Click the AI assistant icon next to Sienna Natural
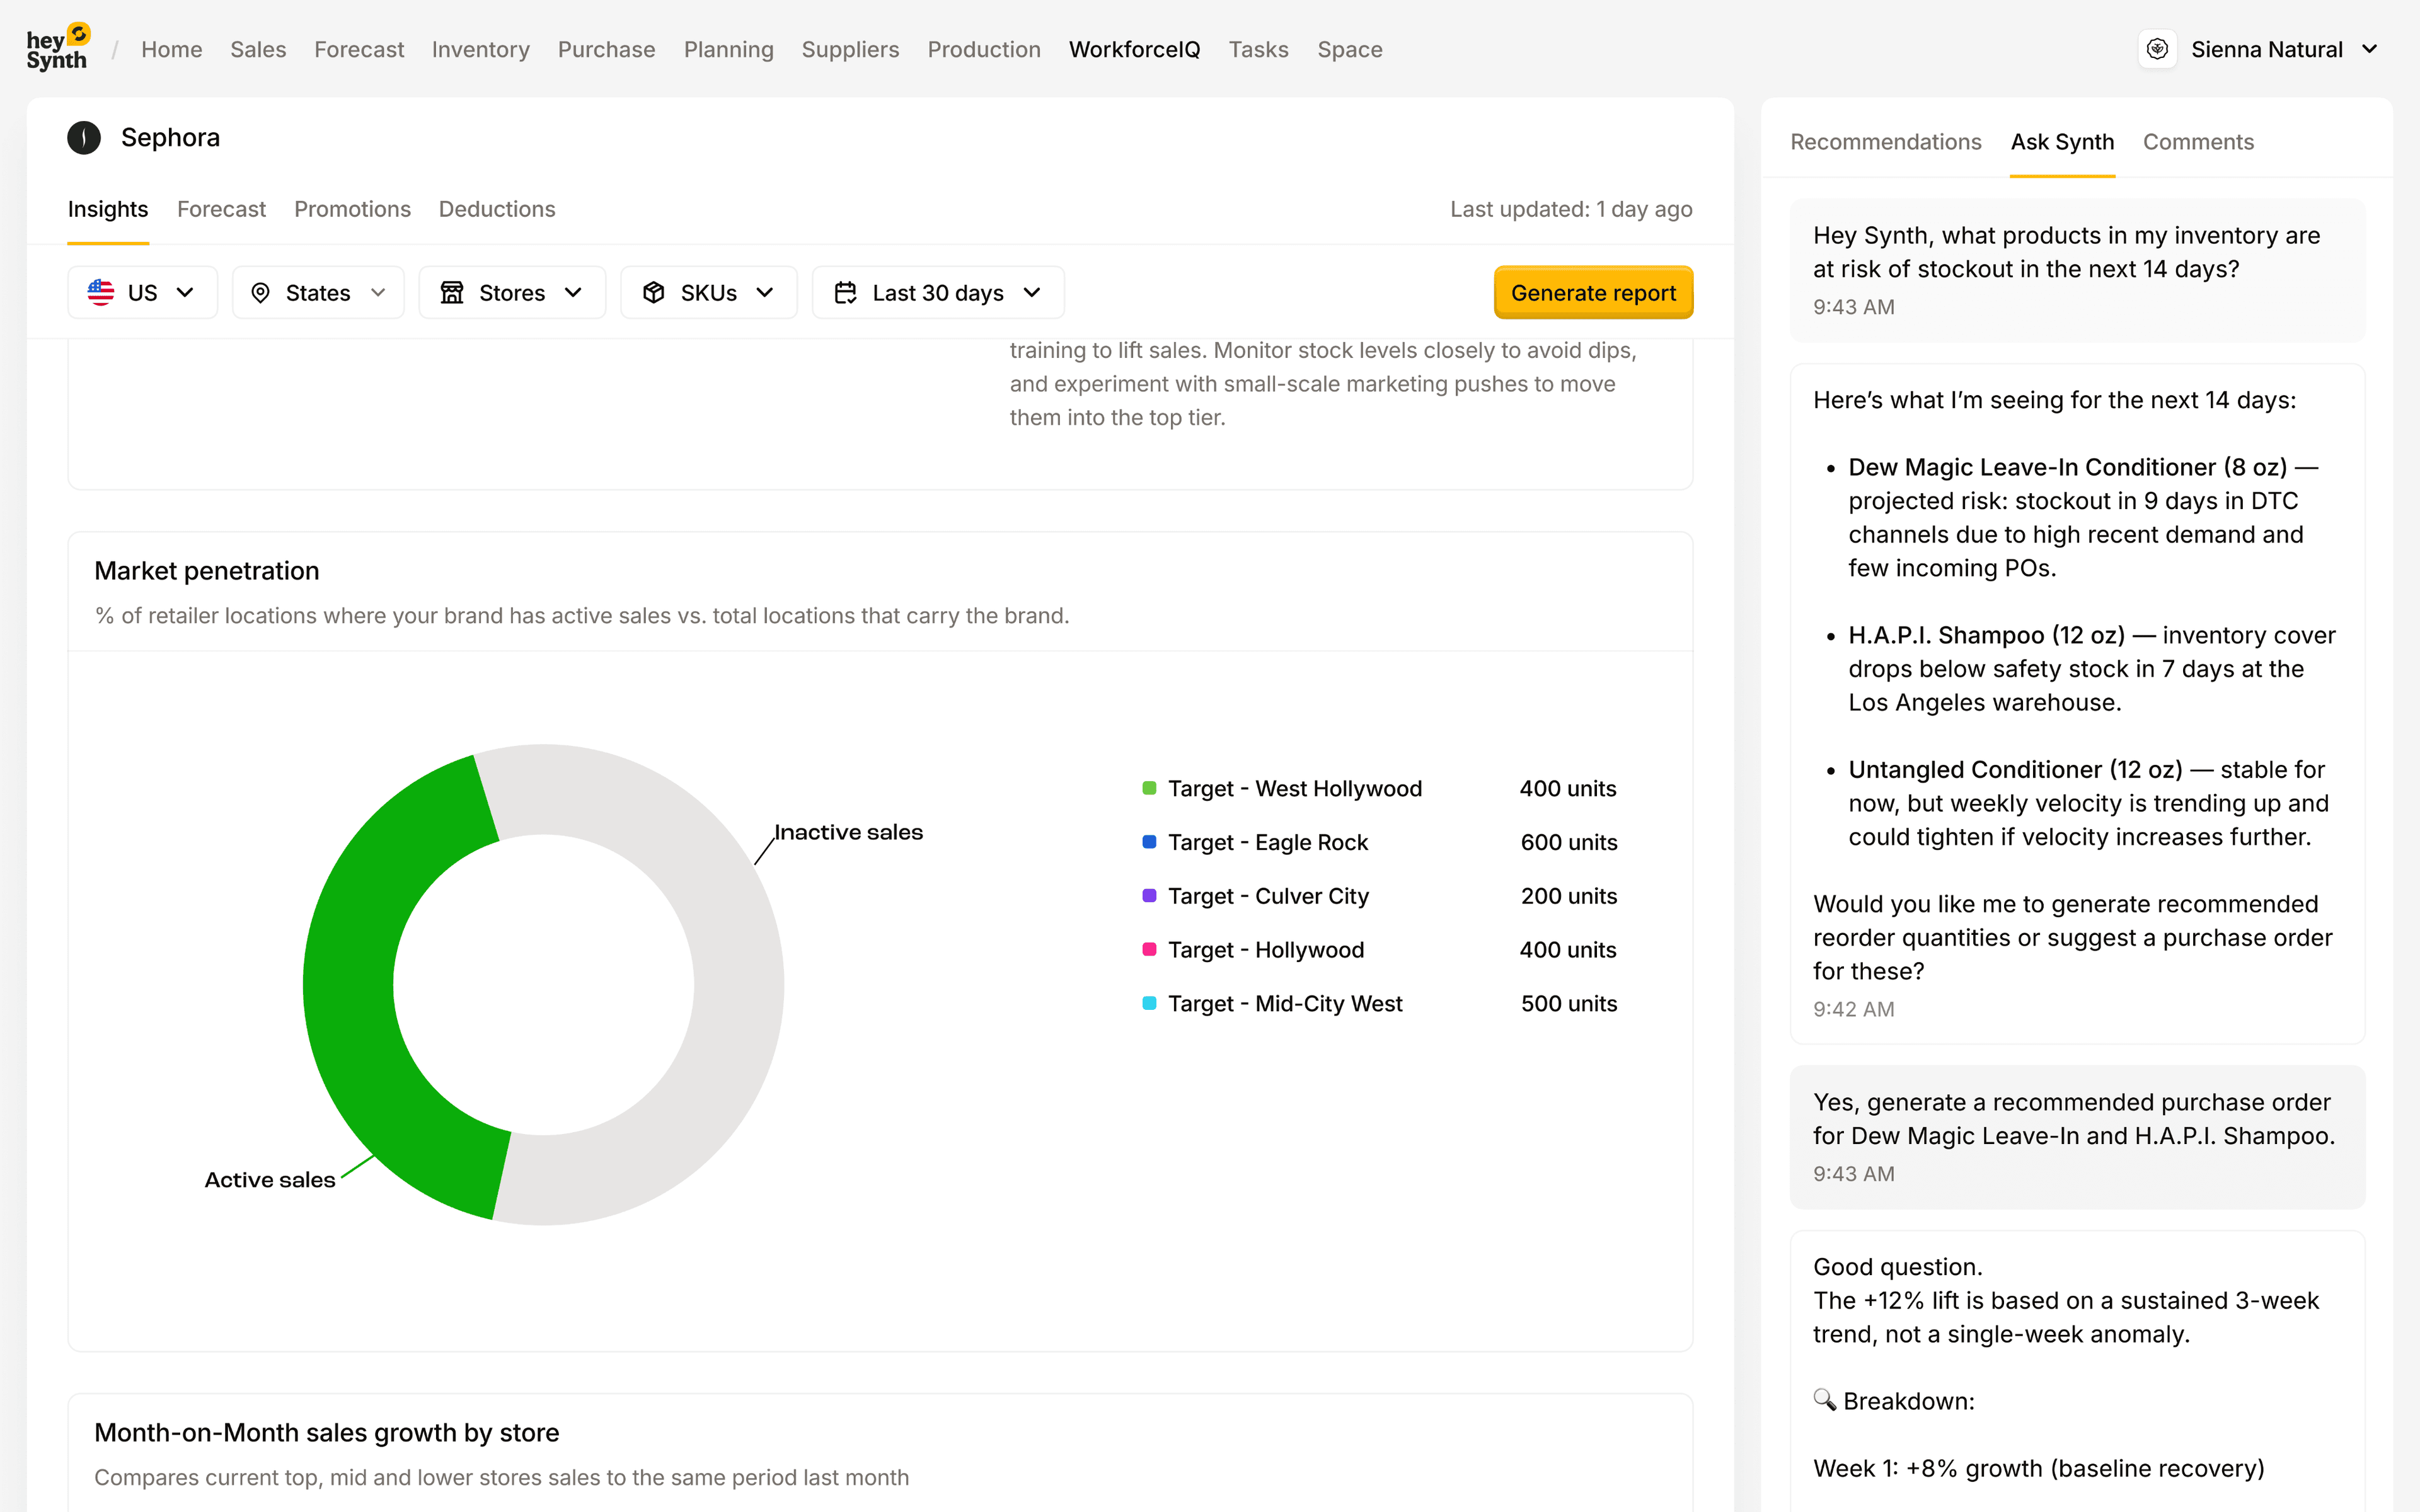 pos(2158,48)
